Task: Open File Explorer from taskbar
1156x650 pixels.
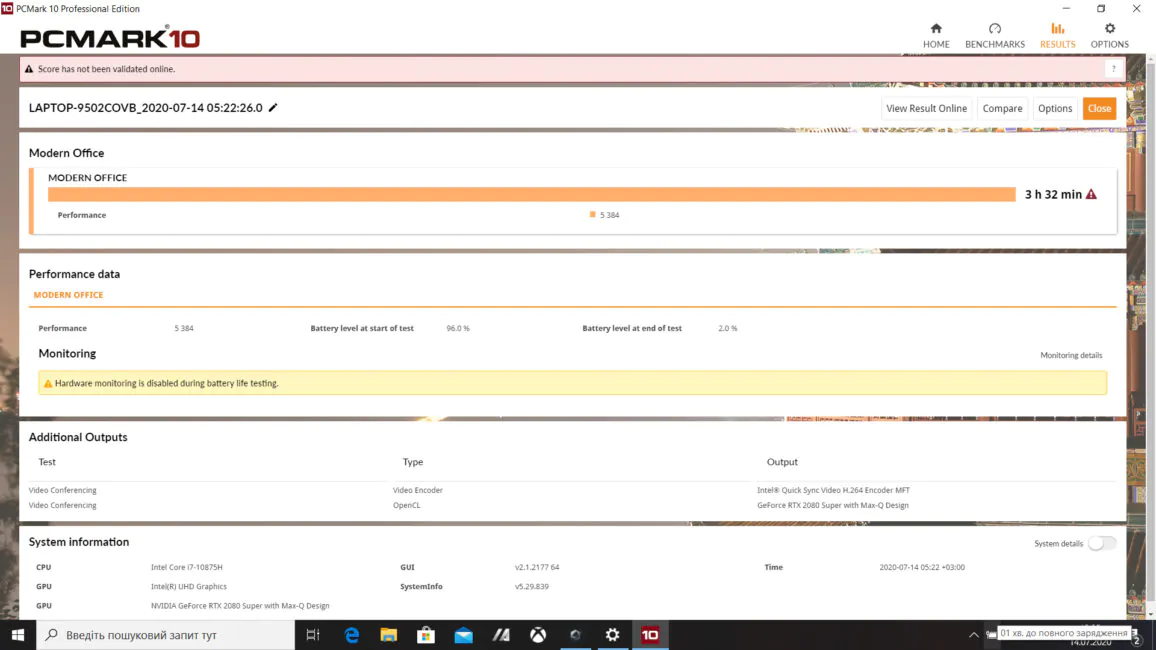Action: tap(389, 635)
